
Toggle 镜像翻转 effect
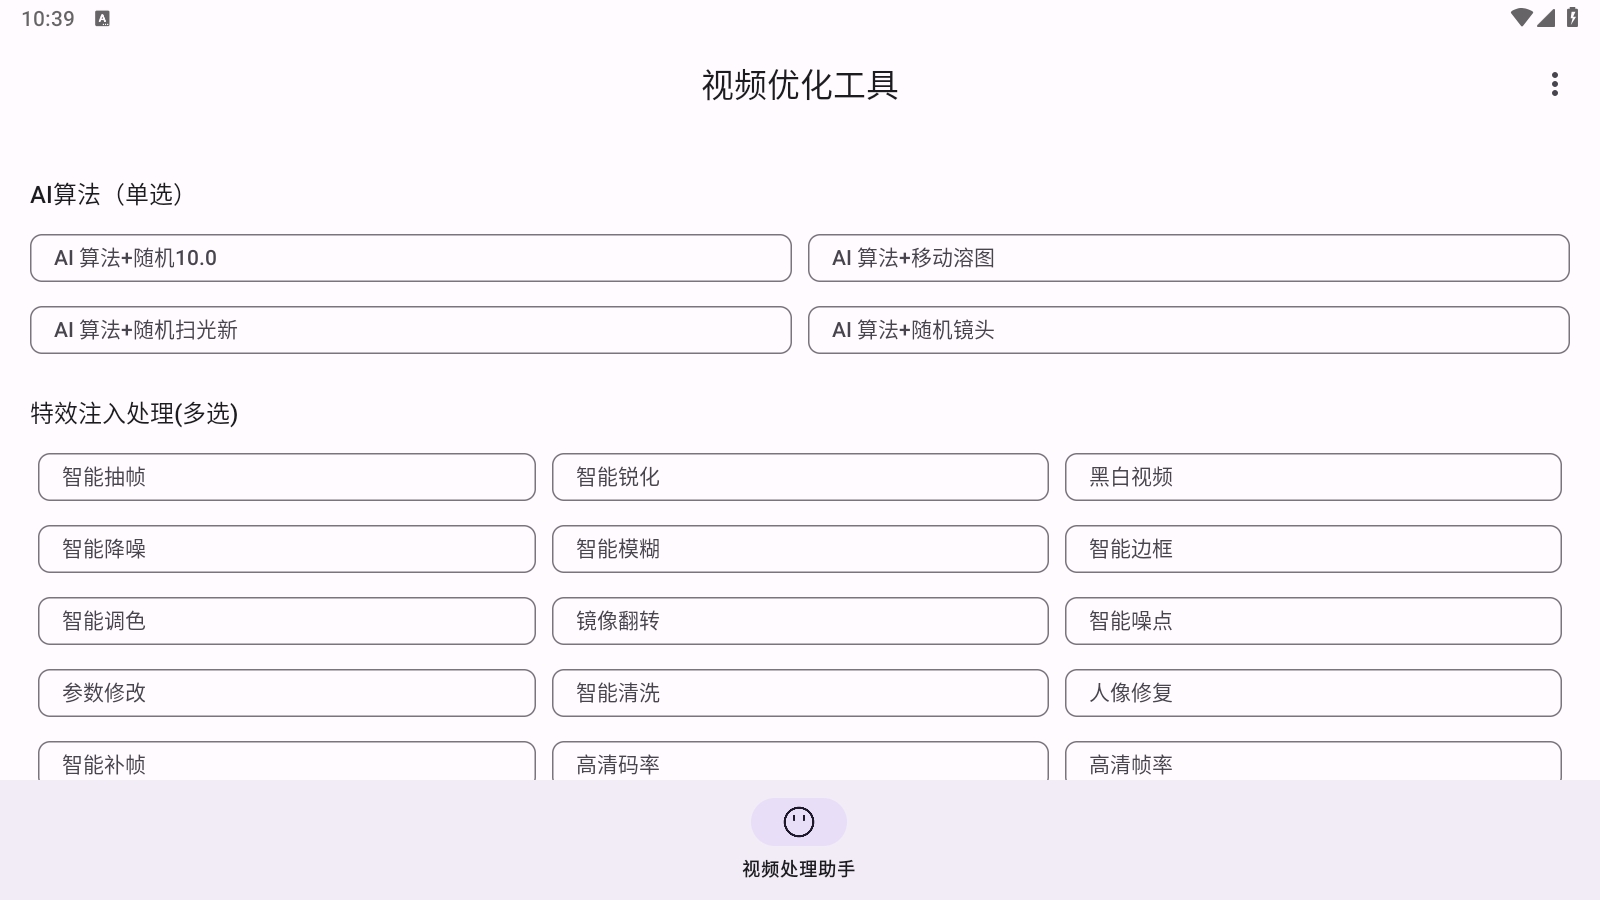point(800,621)
